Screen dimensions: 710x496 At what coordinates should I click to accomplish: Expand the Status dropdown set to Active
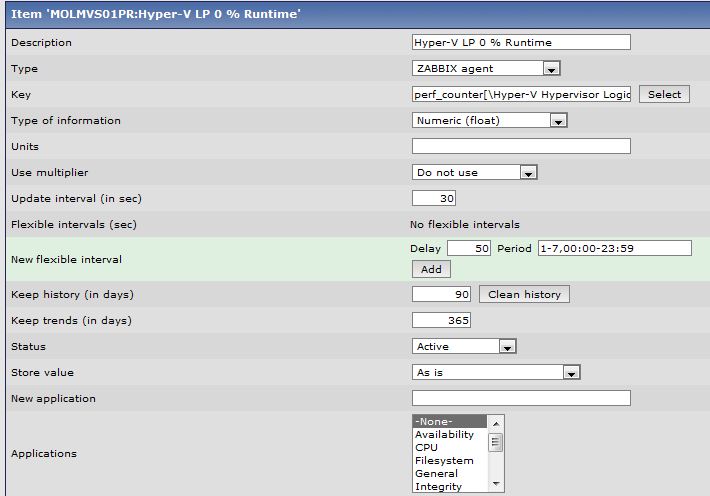click(465, 347)
